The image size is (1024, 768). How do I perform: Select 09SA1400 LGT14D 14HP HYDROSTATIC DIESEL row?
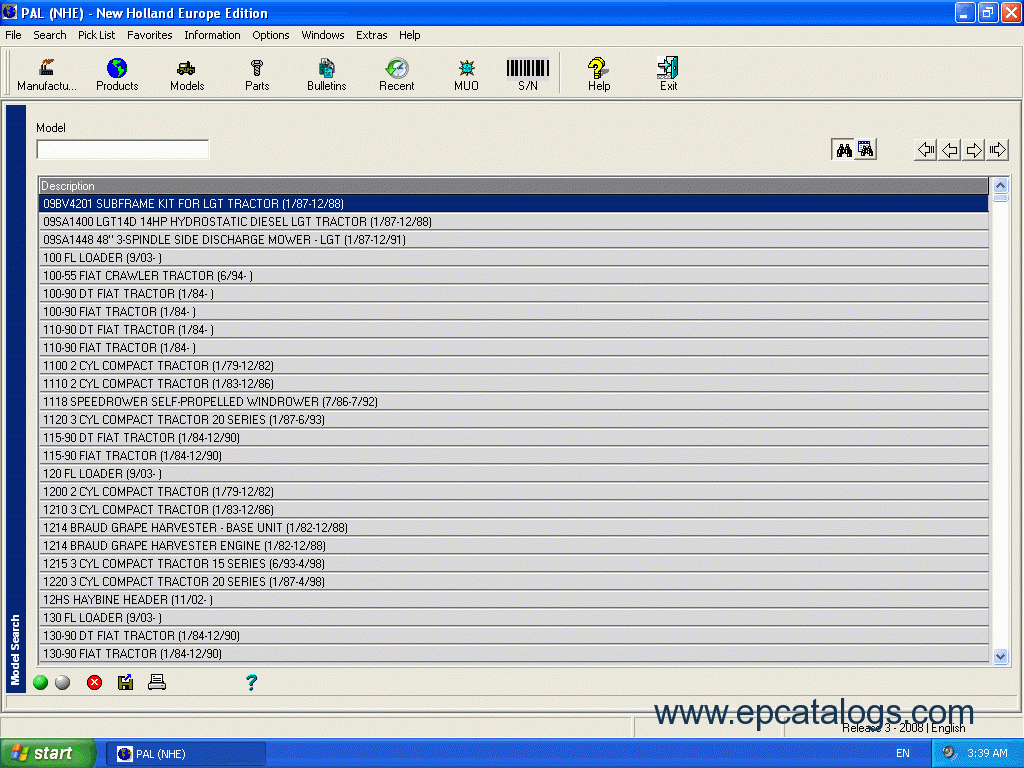[x=513, y=222]
